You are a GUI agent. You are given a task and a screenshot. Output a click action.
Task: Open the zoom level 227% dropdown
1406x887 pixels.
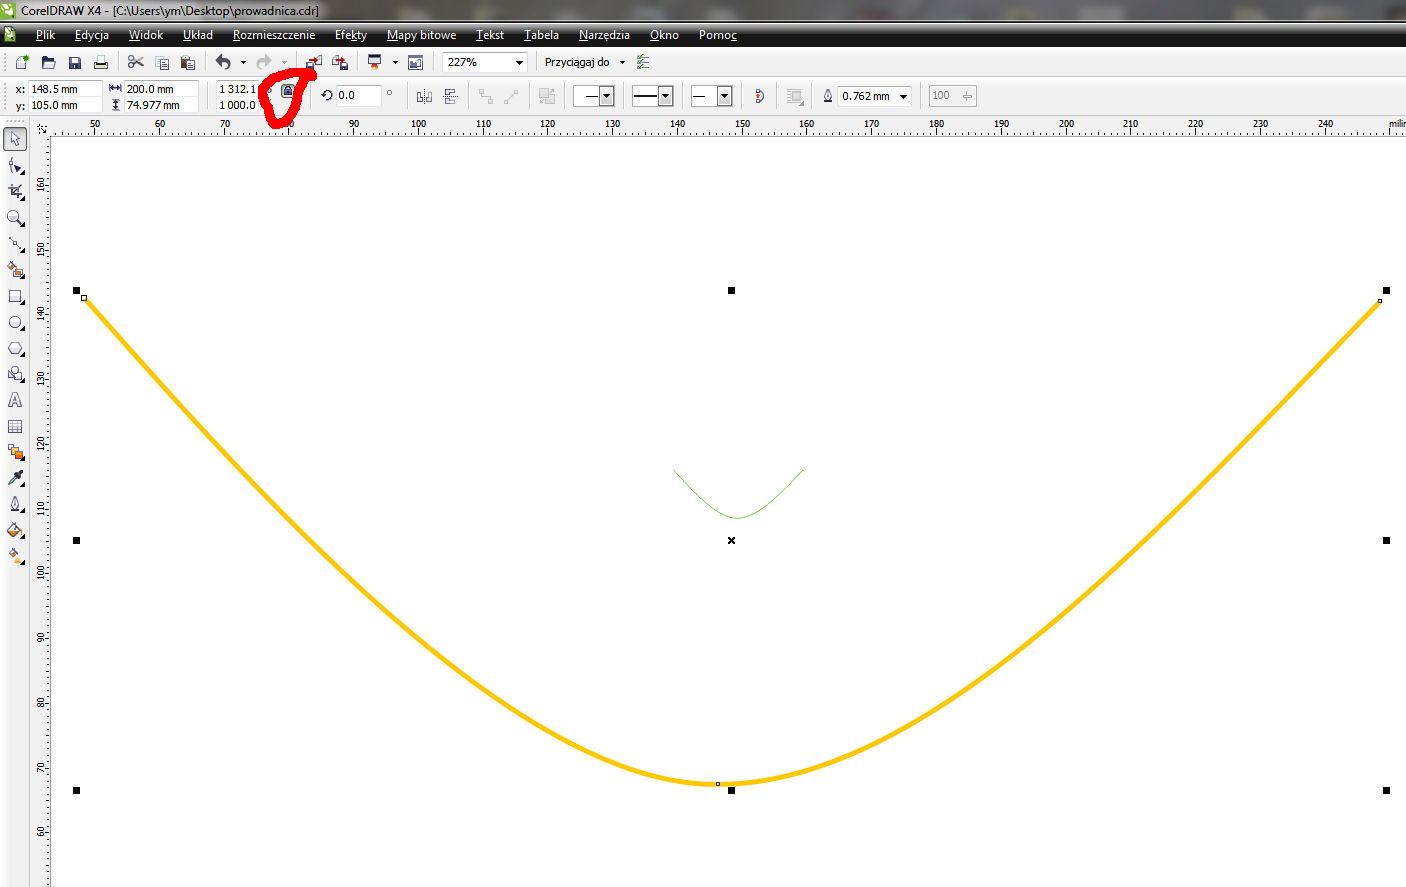[519, 62]
